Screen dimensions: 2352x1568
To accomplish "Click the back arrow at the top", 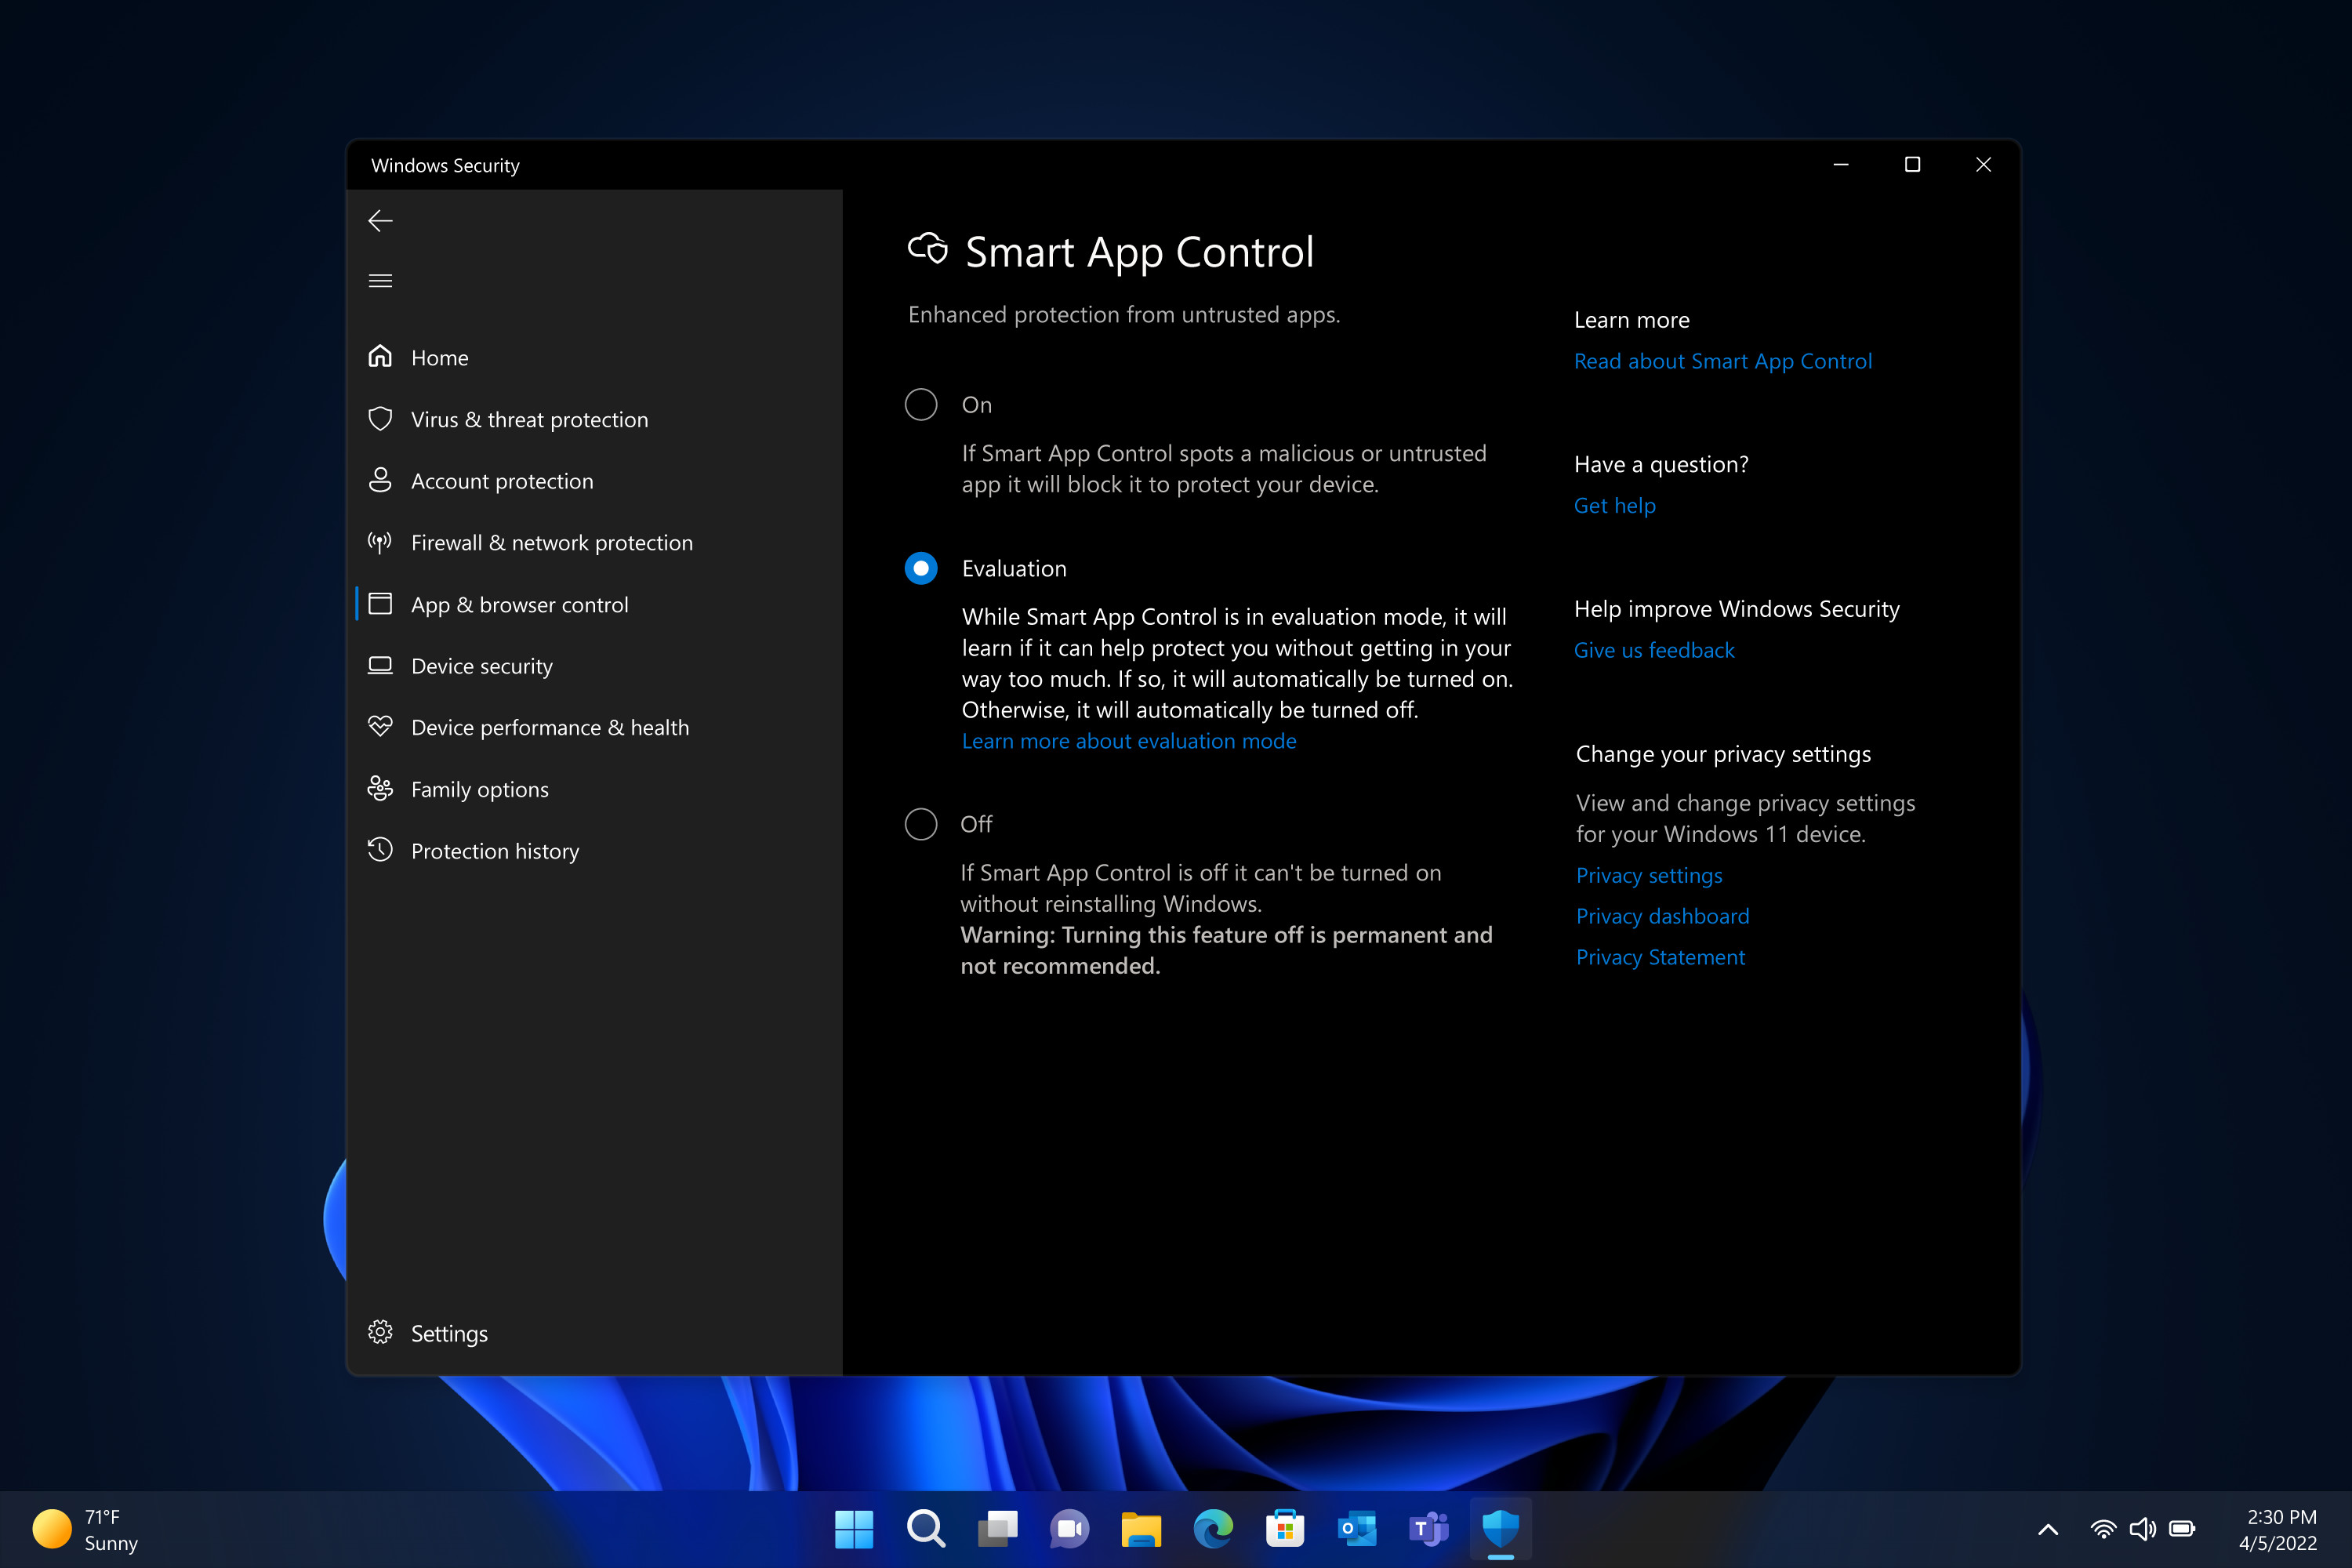I will (381, 221).
